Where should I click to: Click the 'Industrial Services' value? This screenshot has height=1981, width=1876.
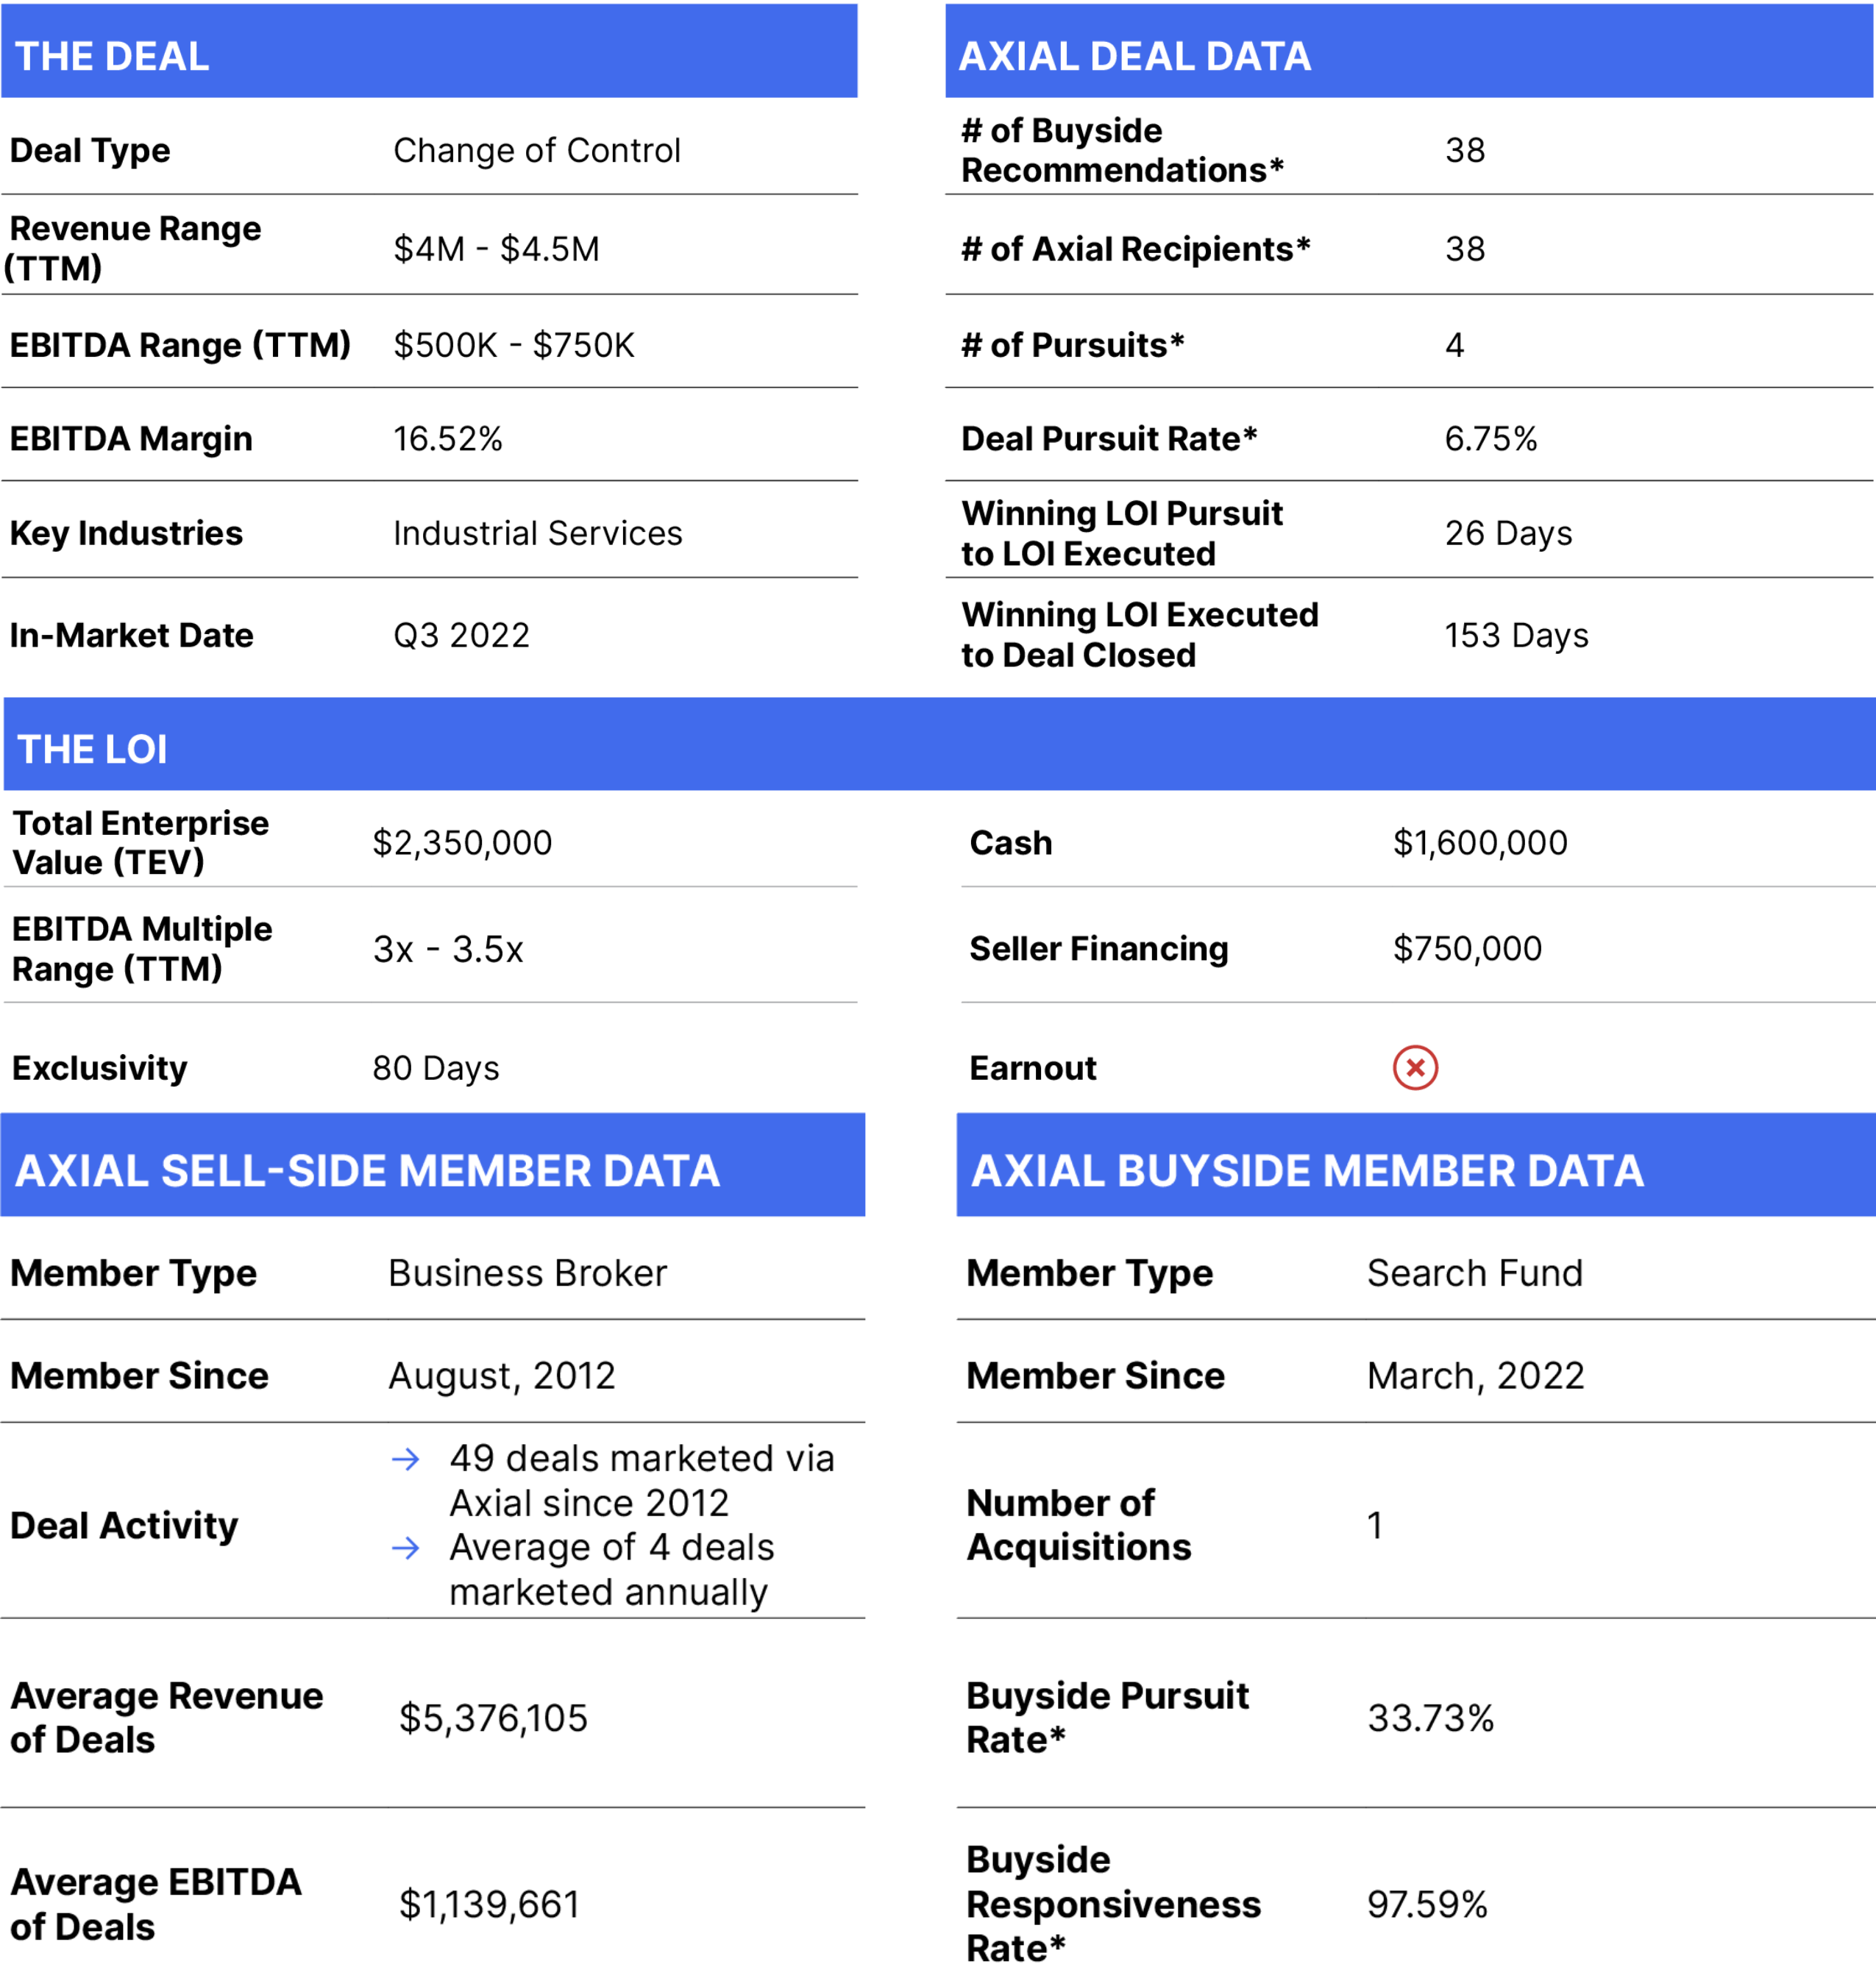[538, 533]
